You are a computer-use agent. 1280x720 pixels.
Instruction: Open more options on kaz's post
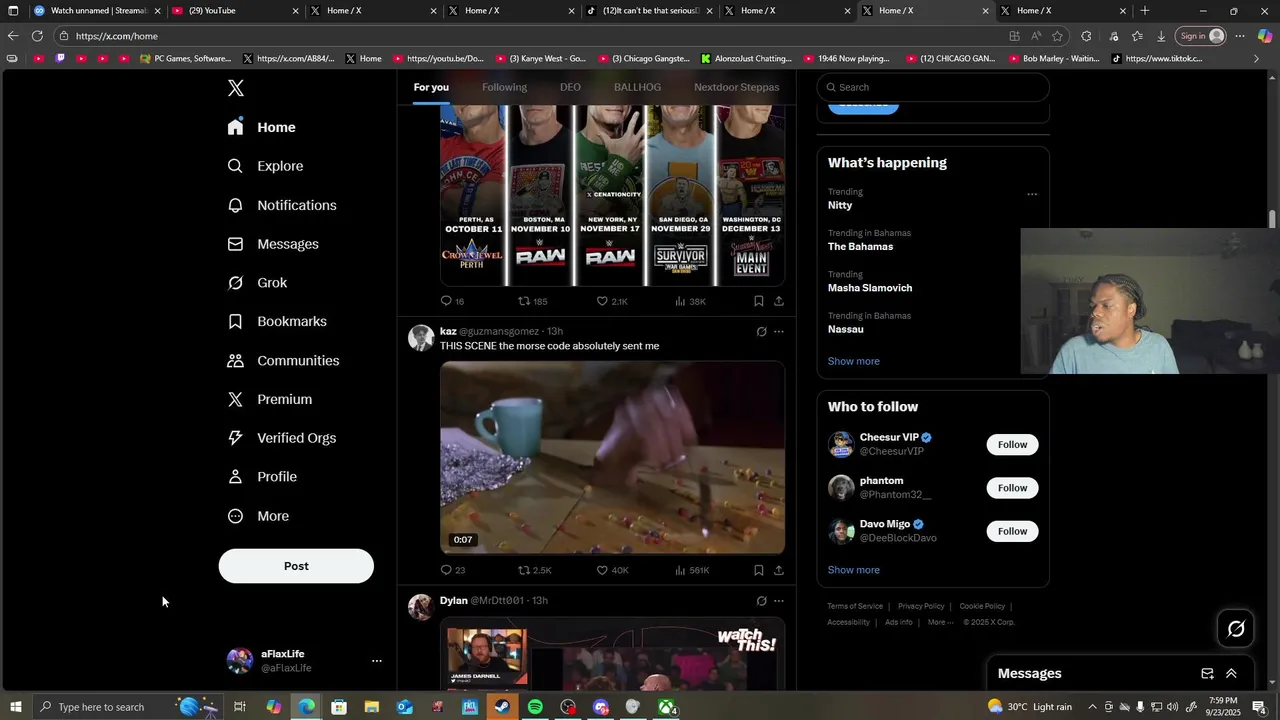(779, 332)
